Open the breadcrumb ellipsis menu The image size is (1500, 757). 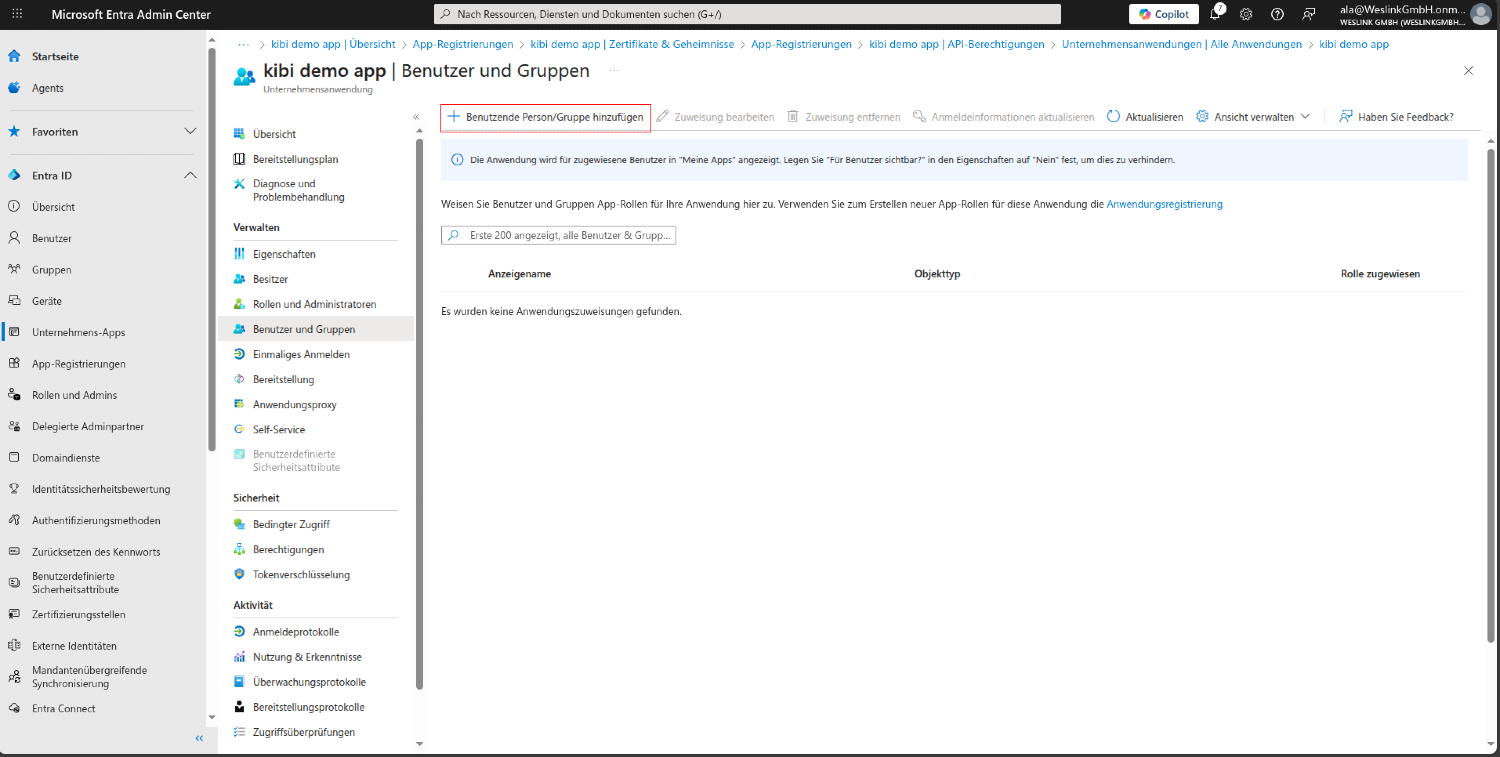point(243,44)
